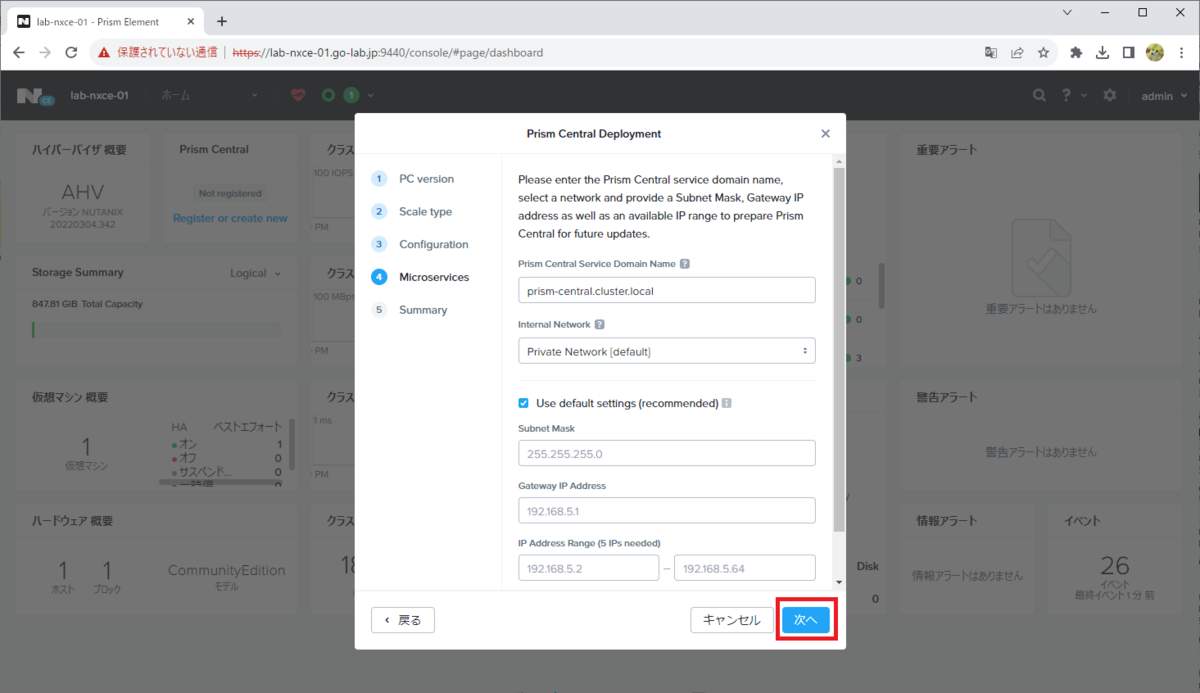
Task: Click the green Storage Summary capacity bar
Action: tap(33, 330)
